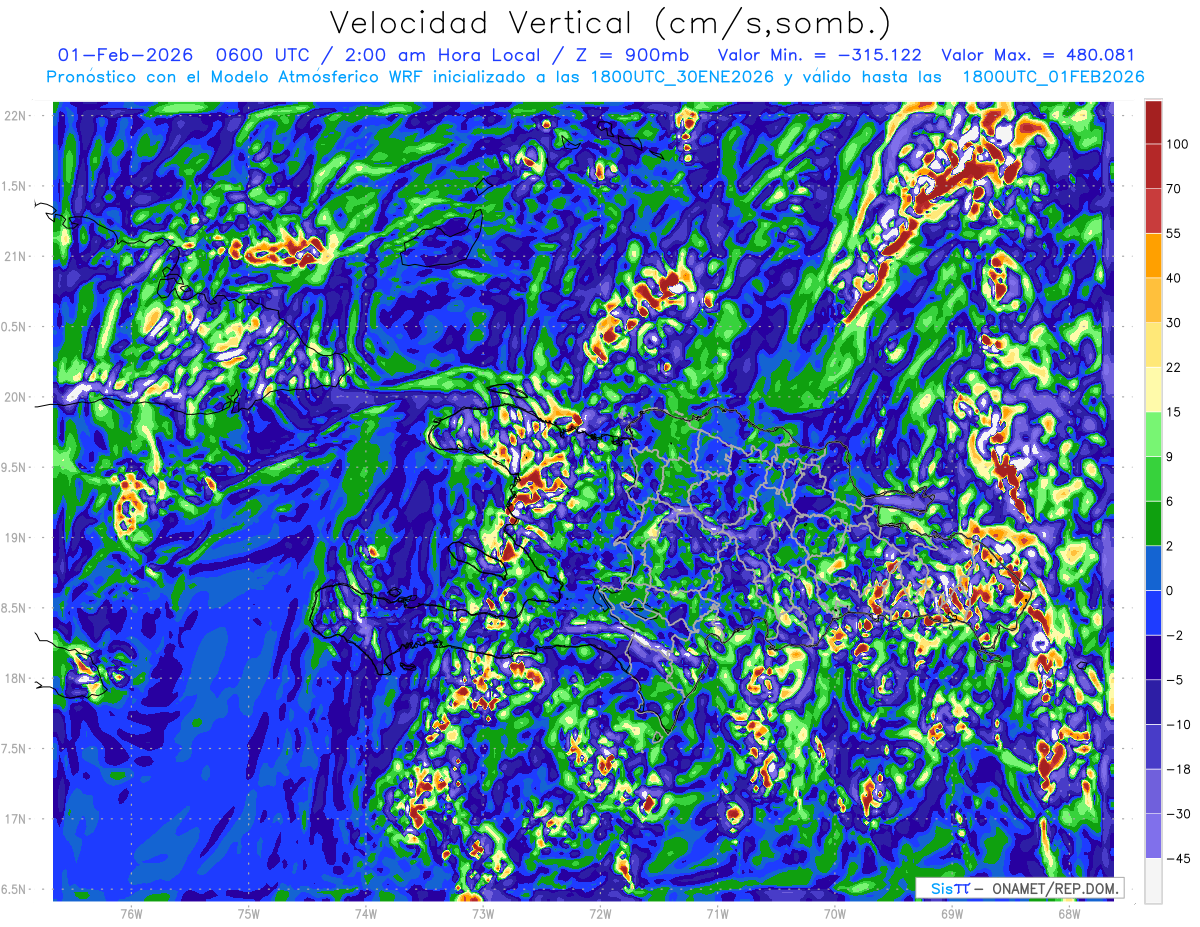
Task: Click the '20N' latitude label
Action: 15,397
